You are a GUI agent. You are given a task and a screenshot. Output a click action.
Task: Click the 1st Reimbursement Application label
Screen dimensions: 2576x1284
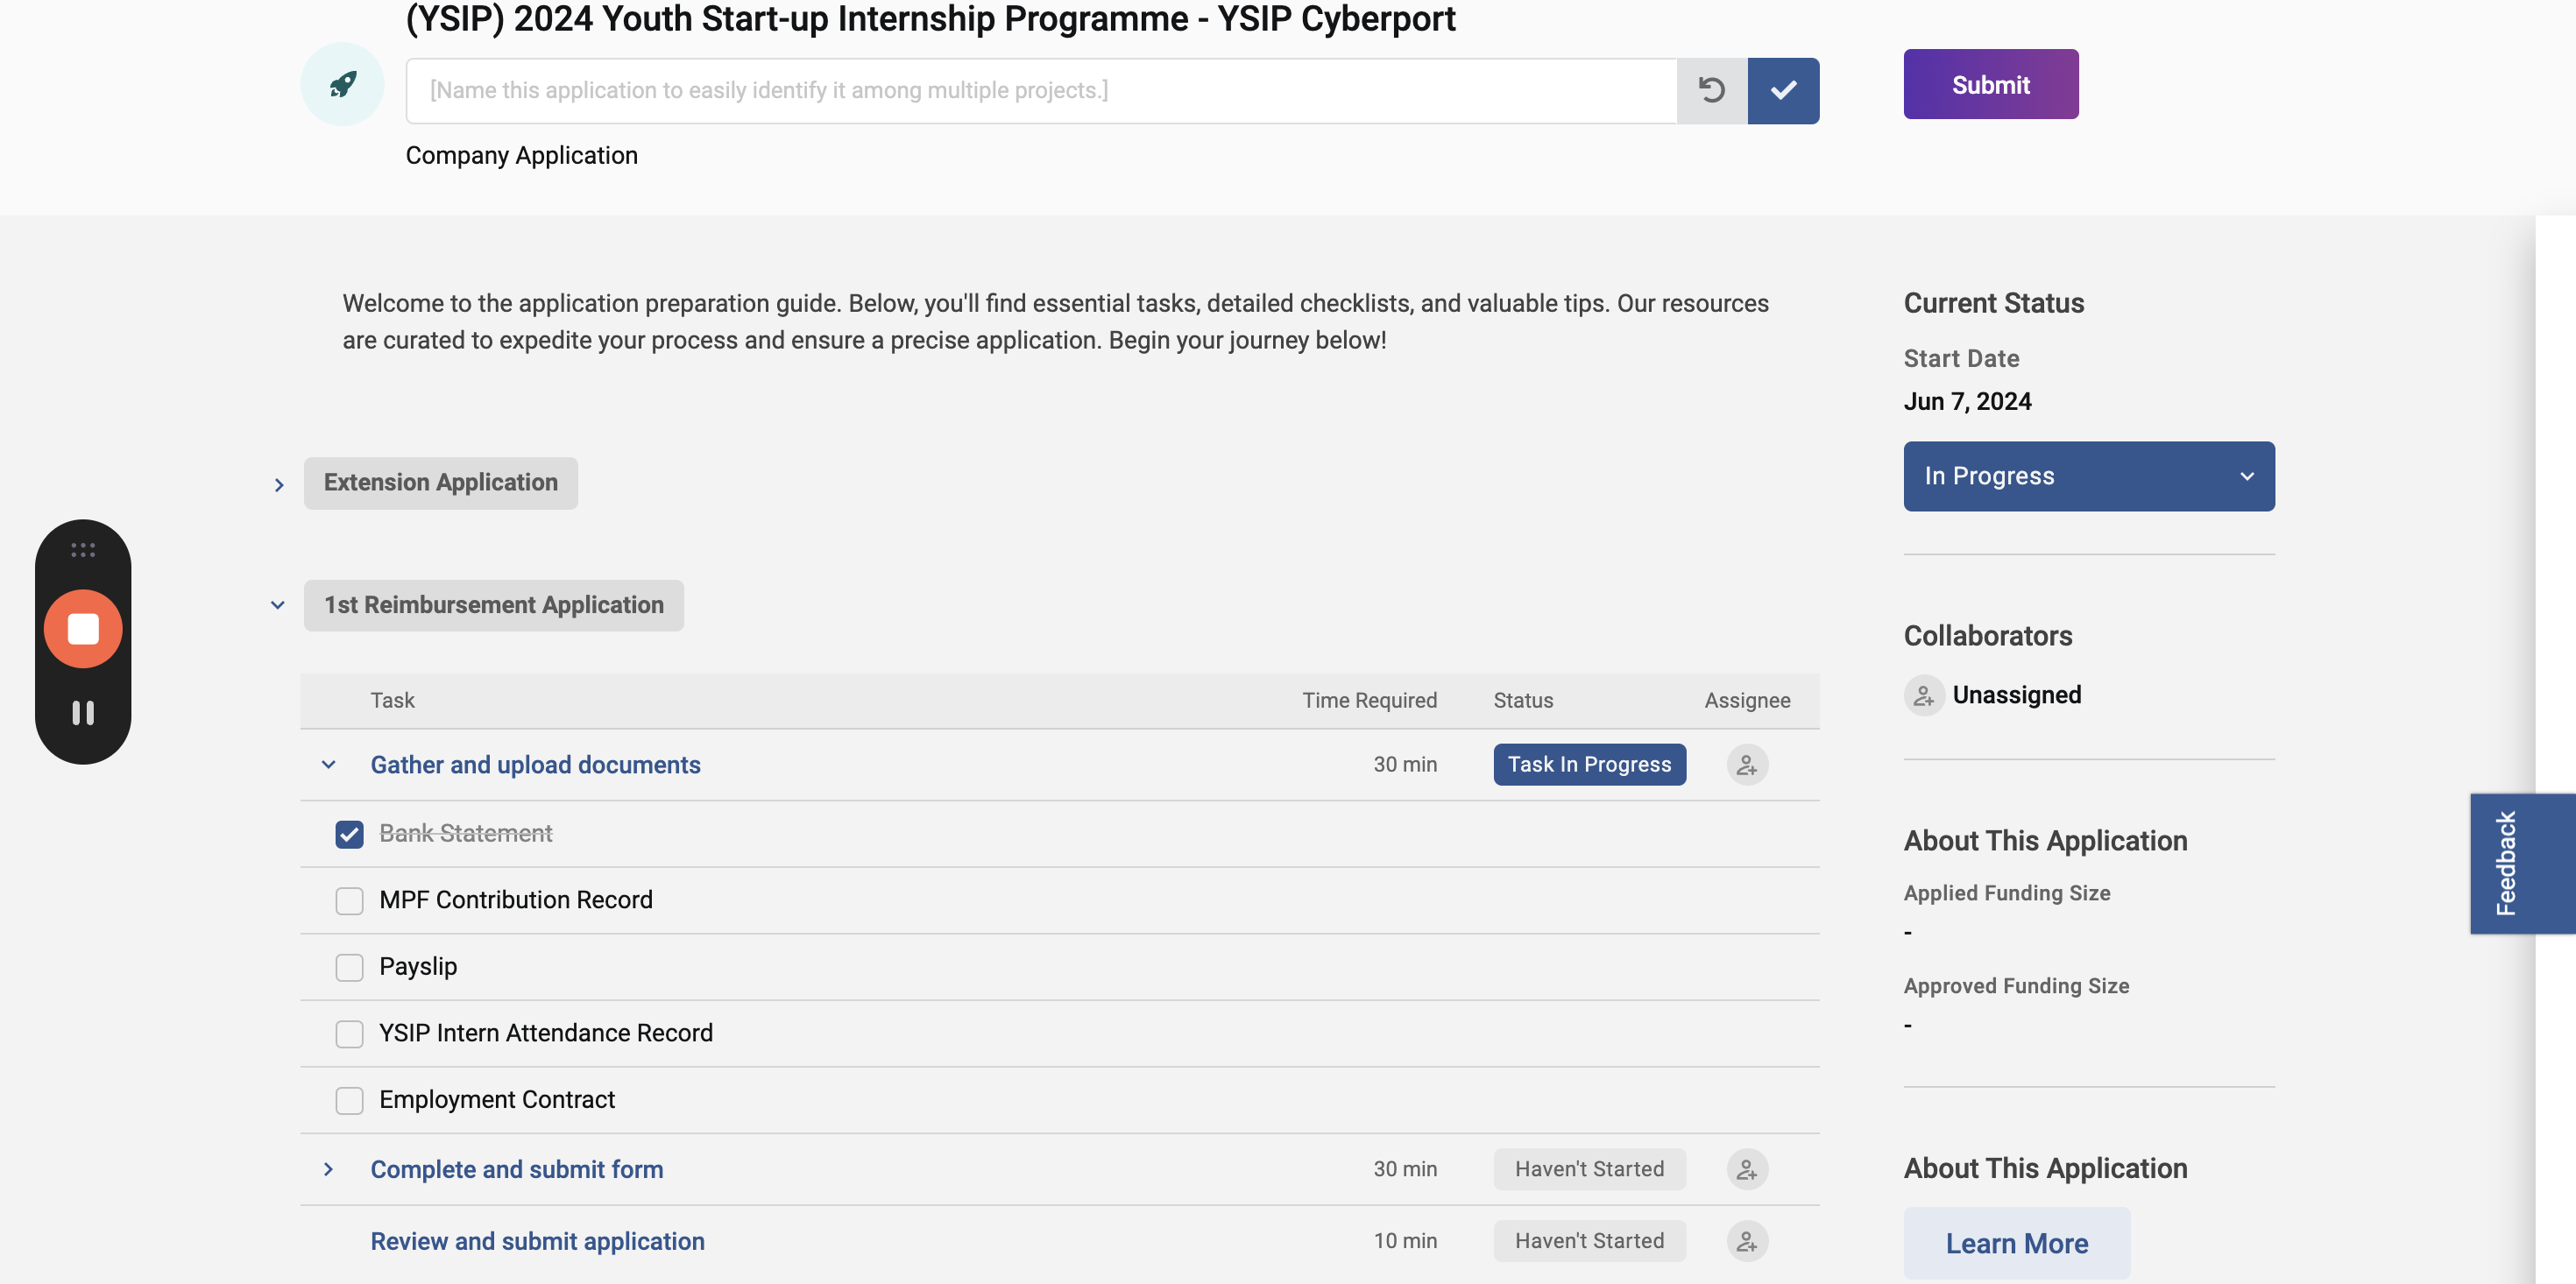[494, 605]
